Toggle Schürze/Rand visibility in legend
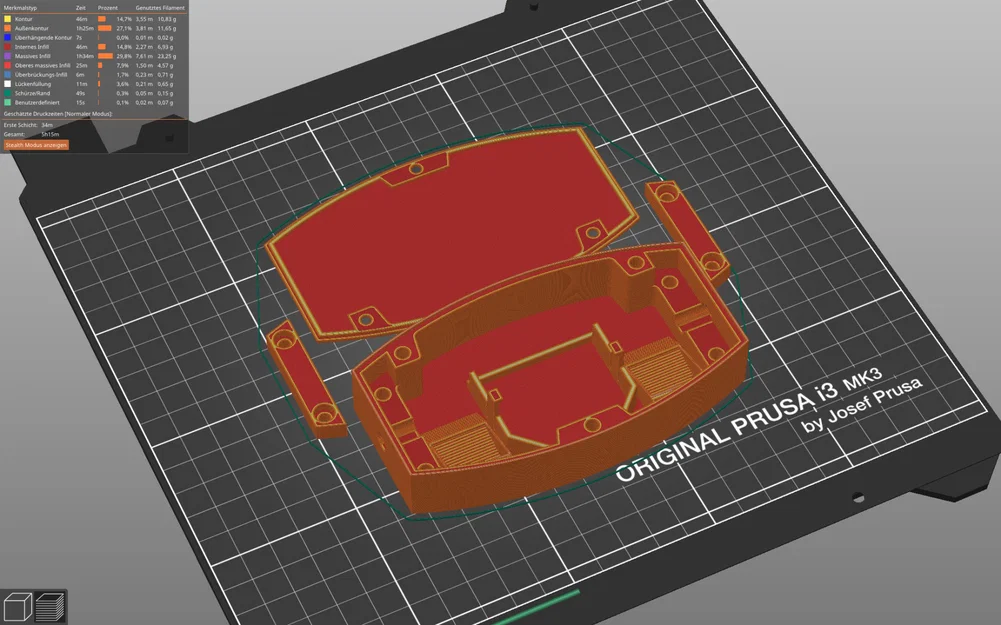Image resolution: width=1001 pixels, height=625 pixels. [33, 93]
